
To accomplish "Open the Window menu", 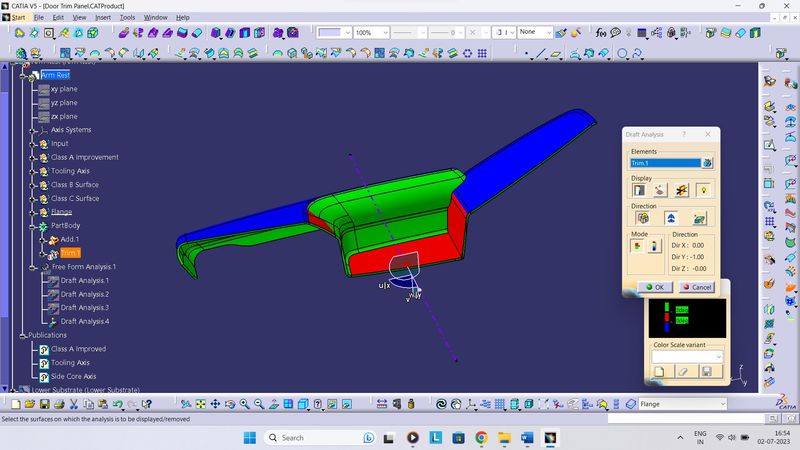I will click(x=155, y=17).
